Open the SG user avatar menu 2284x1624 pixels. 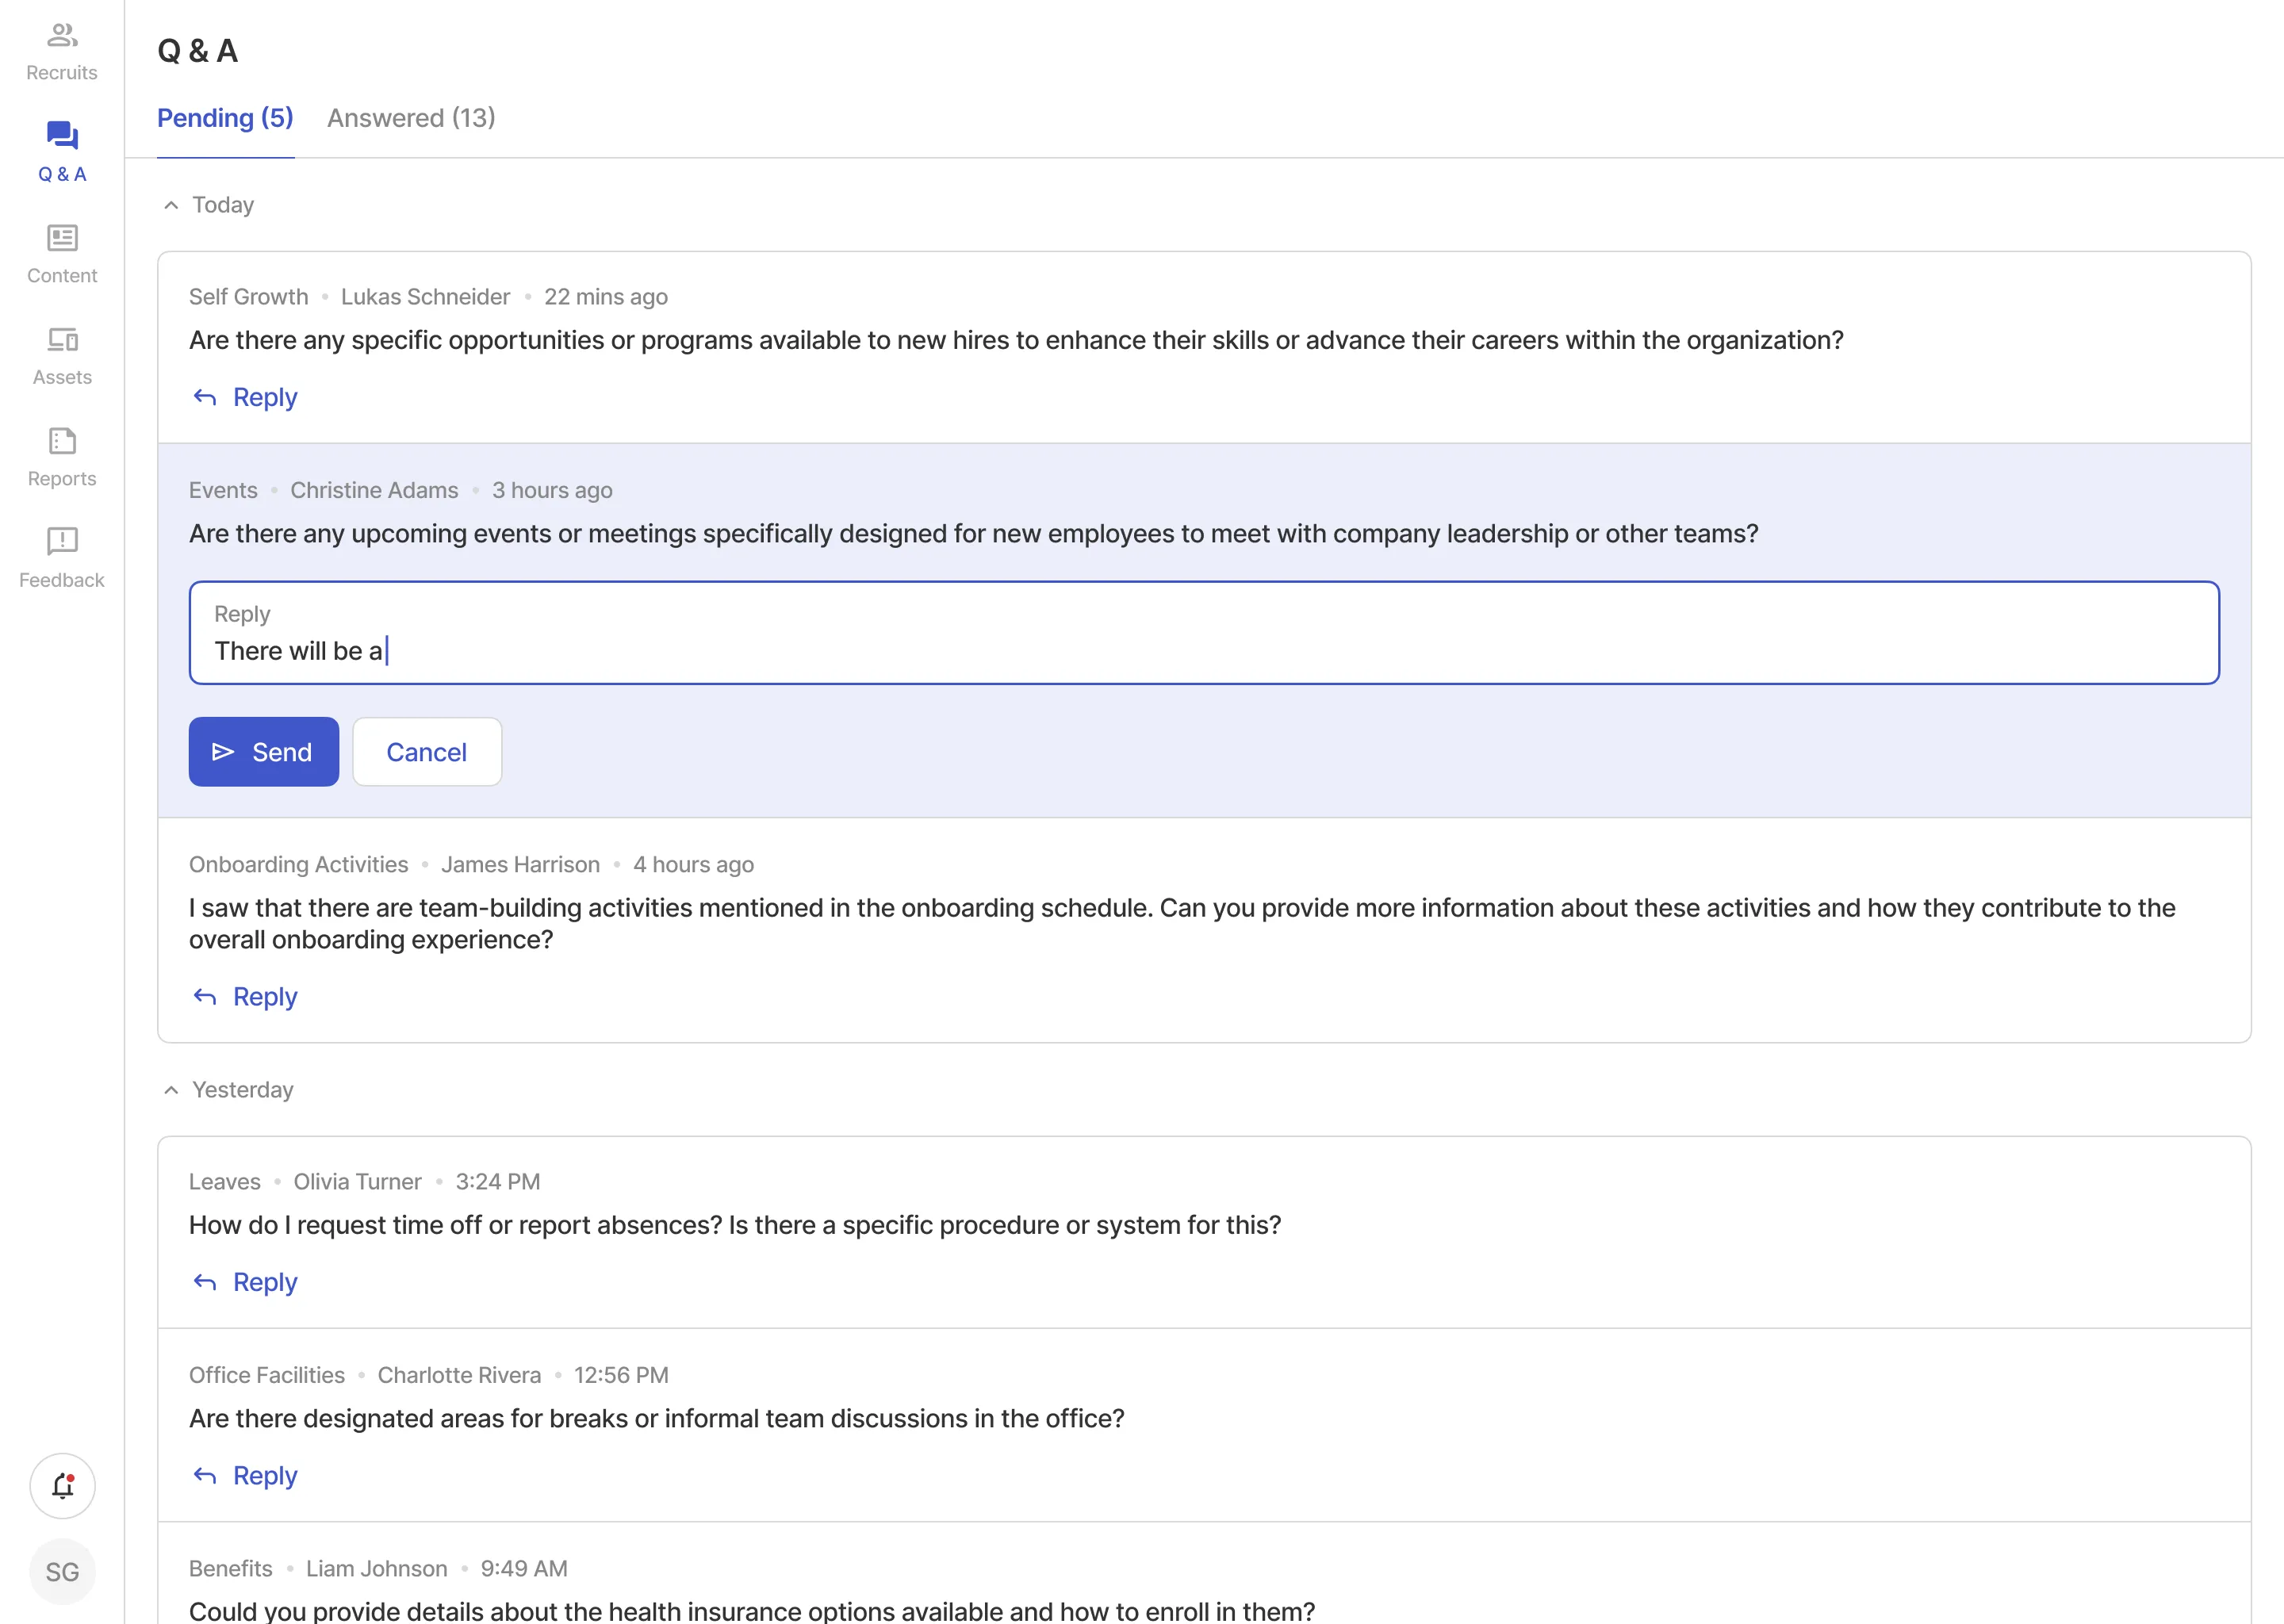[x=62, y=1572]
